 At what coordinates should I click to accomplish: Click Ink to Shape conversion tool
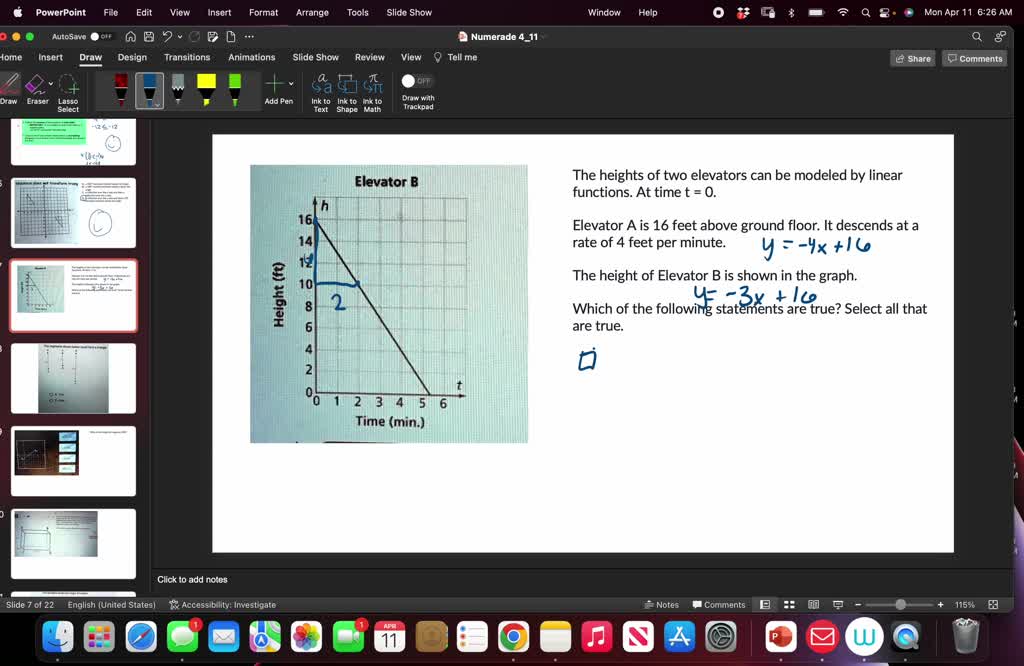click(x=347, y=90)
